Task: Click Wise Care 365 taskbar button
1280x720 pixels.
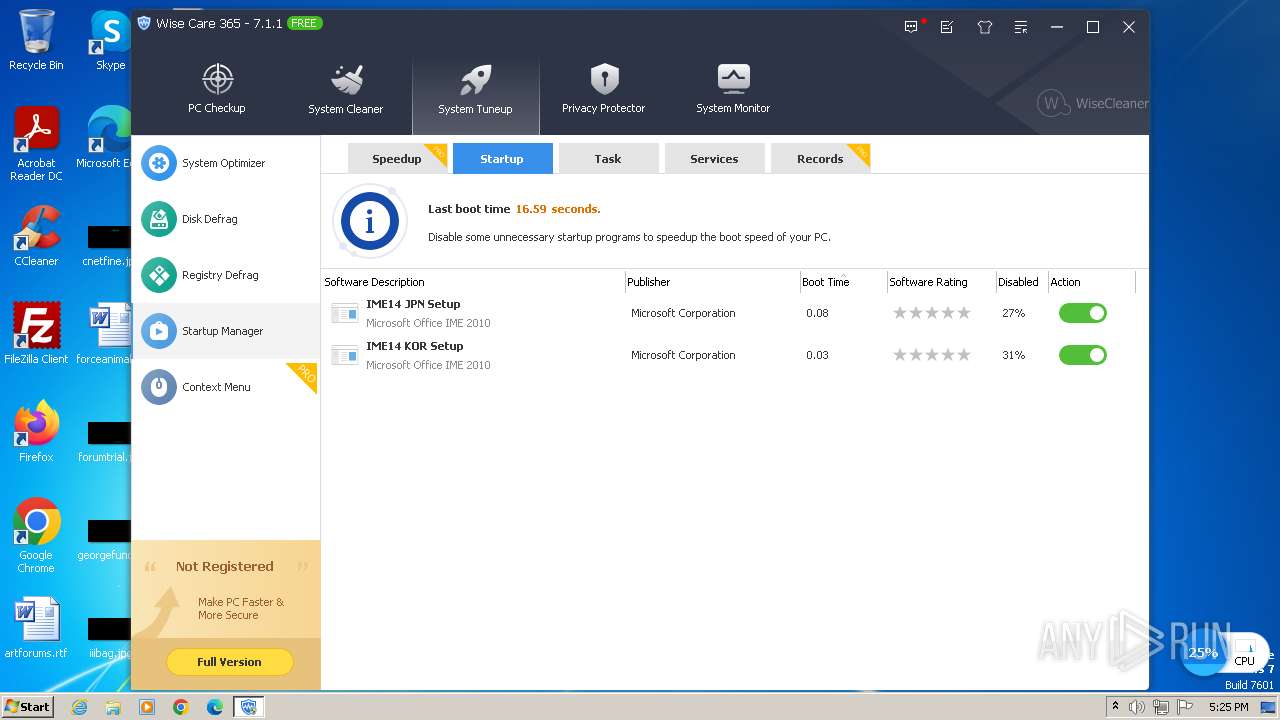Action: [249, 707]
